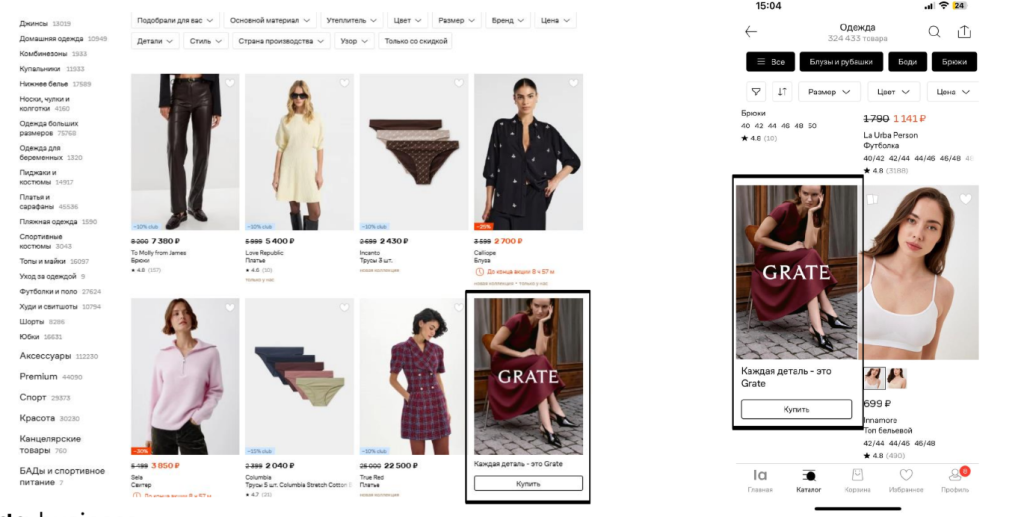Expand the Страна производства dropdown

(281, 41)
